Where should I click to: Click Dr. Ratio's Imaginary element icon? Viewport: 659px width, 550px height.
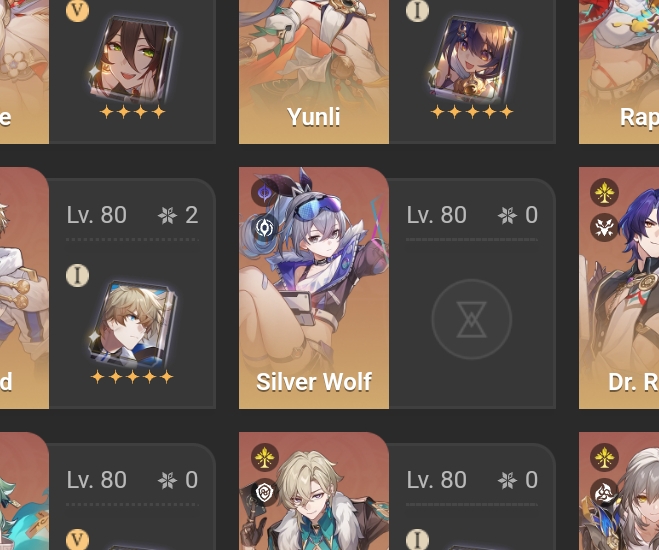[x=604, y=192]
